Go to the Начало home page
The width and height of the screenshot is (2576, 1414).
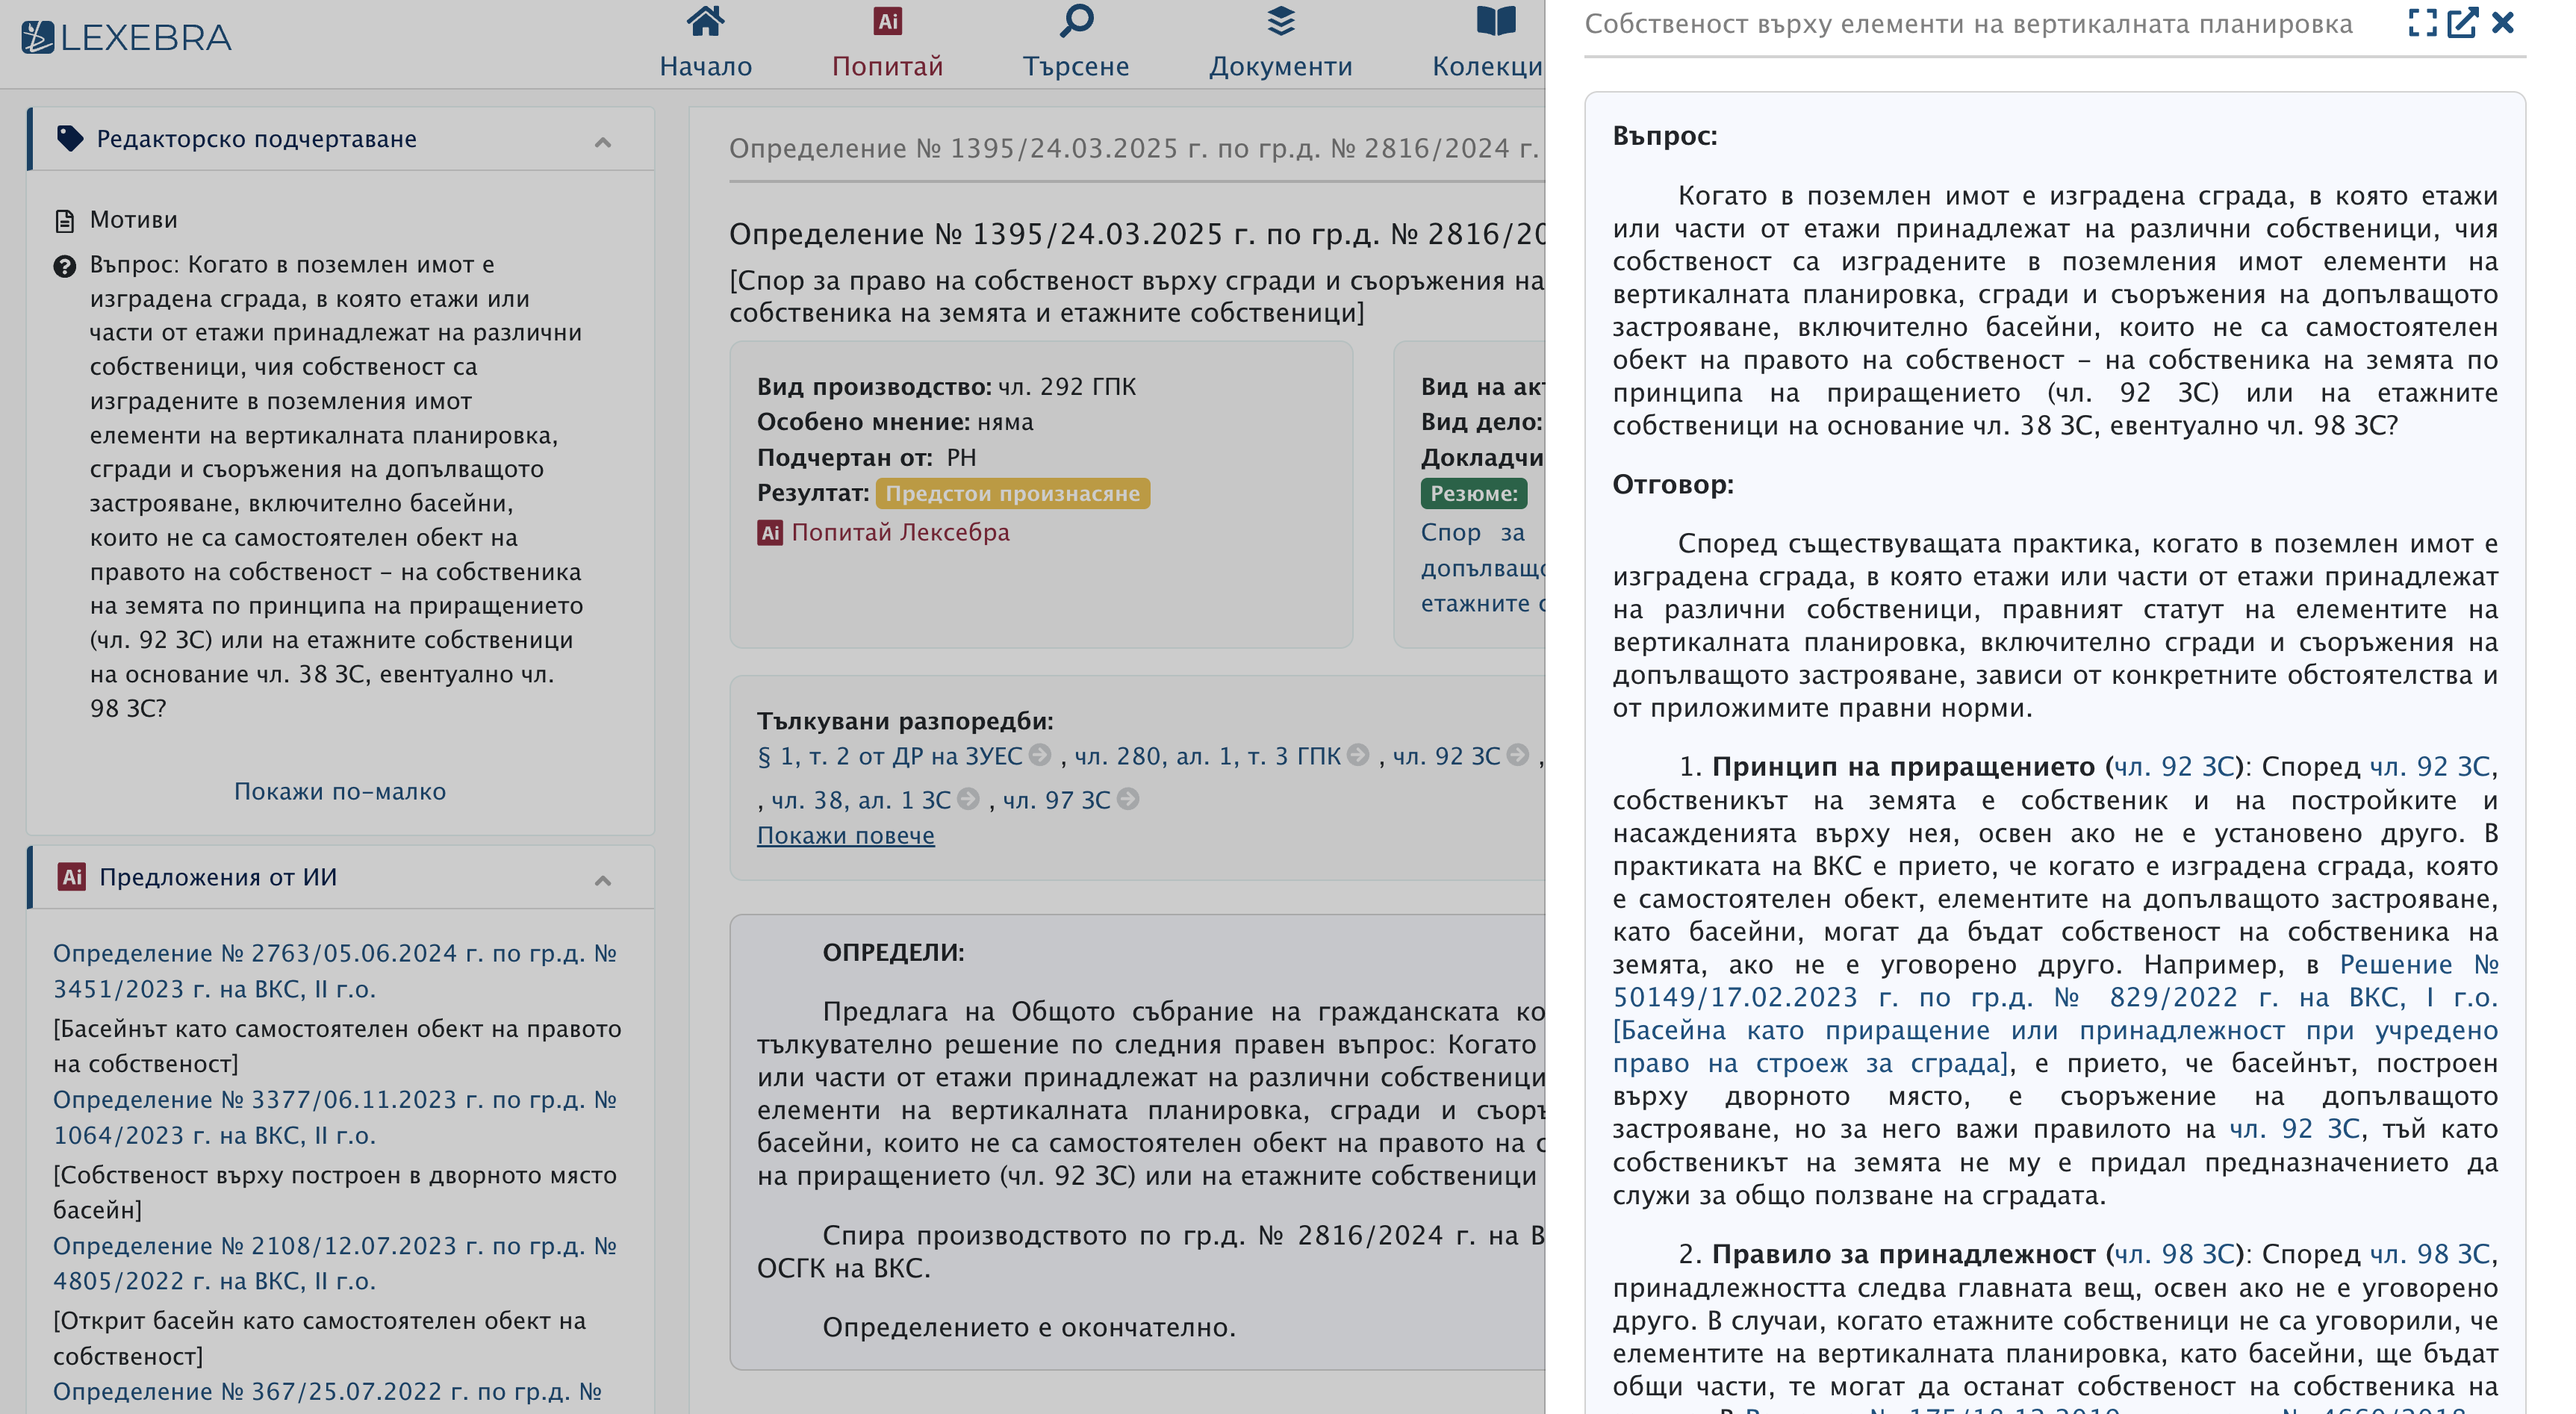coord(705,42)
